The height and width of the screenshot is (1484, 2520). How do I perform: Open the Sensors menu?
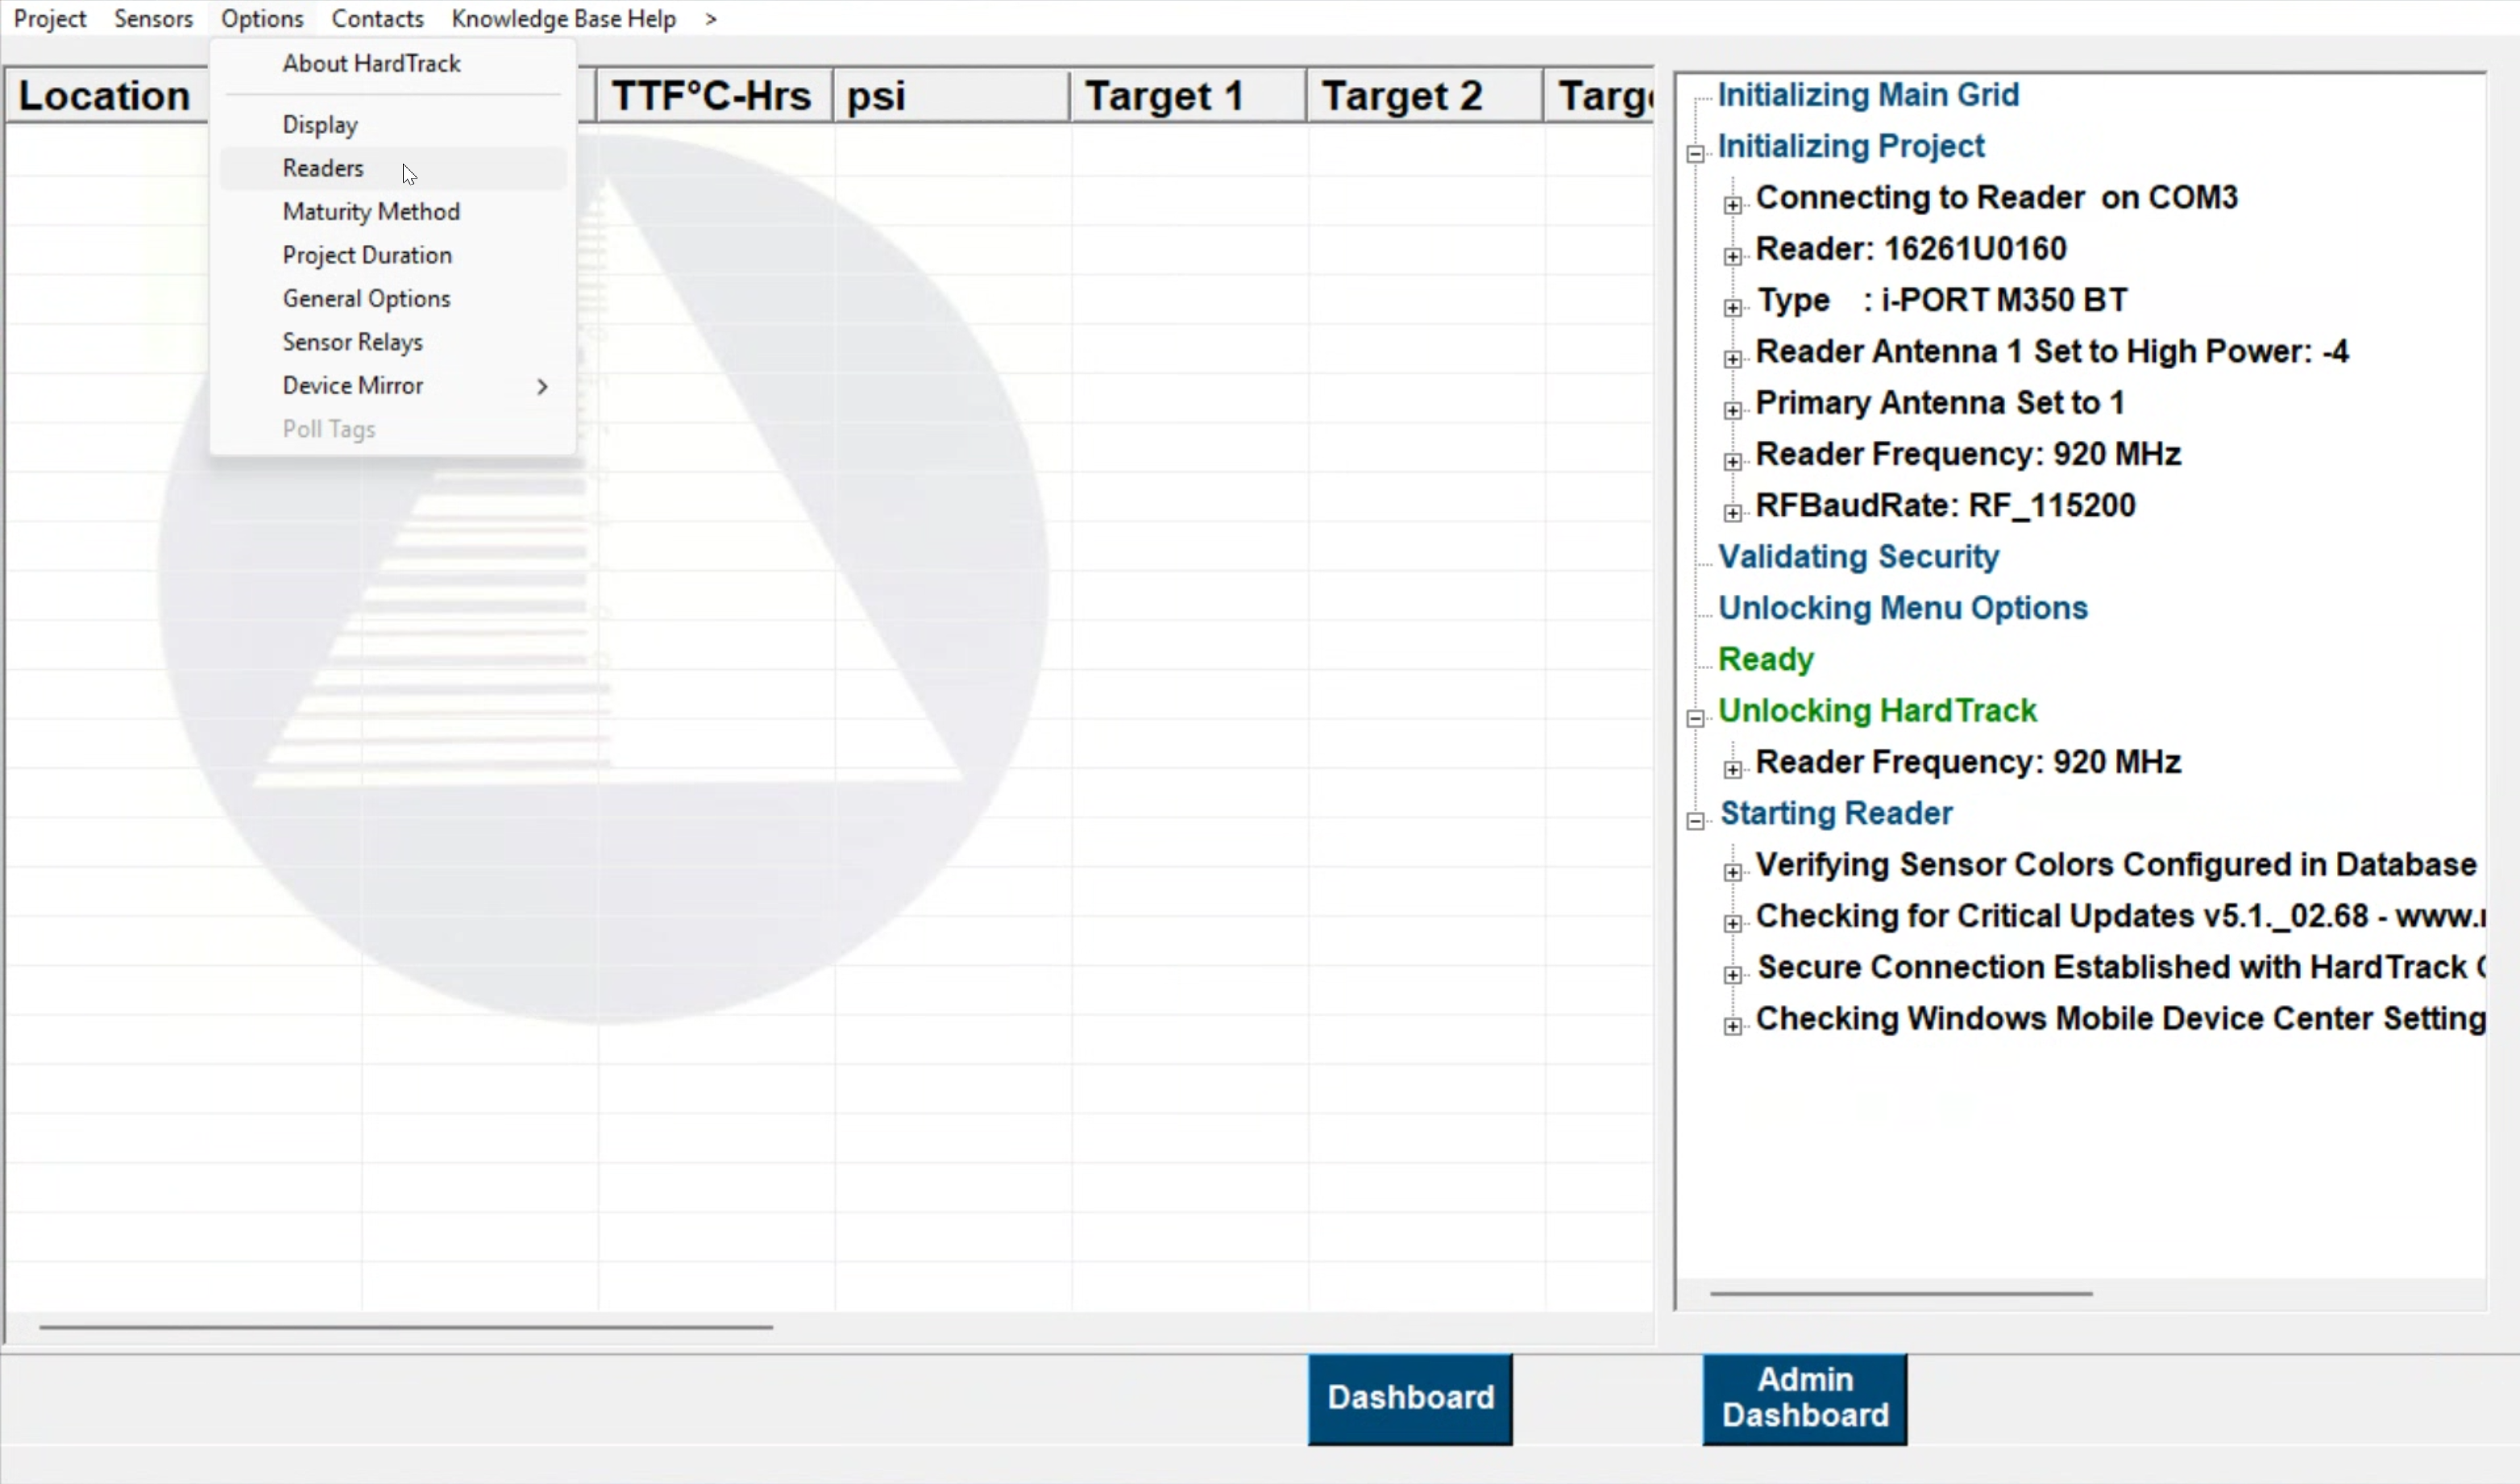153,19
